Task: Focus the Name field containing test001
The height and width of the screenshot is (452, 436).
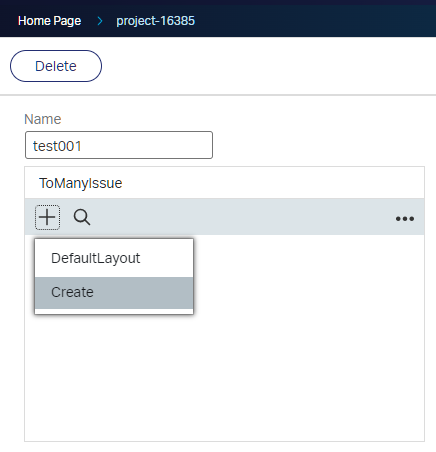Action: pos(119,145)
